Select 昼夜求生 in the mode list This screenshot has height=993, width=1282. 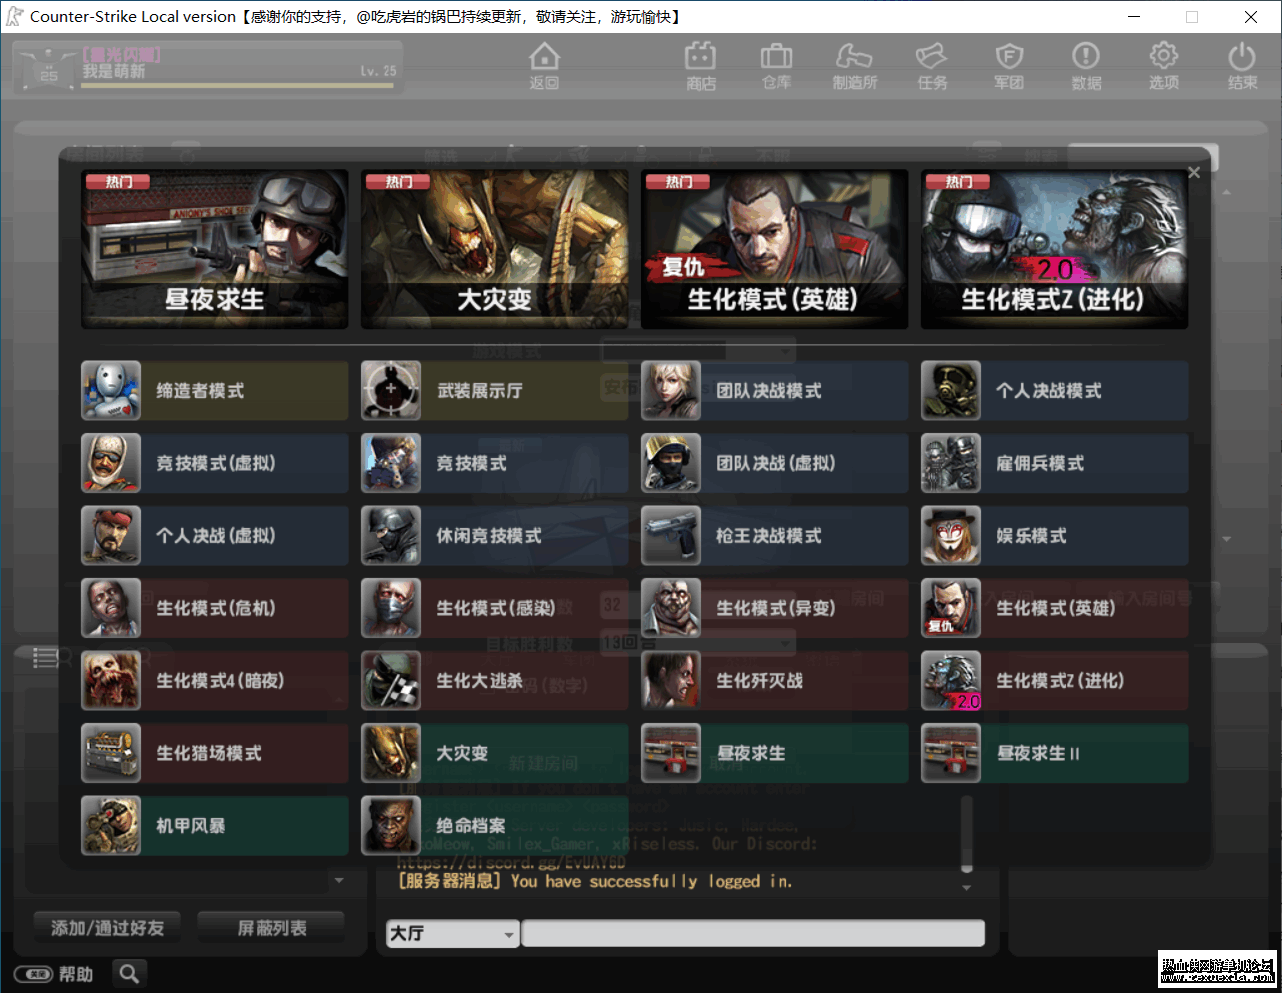[x=775, y=753]
